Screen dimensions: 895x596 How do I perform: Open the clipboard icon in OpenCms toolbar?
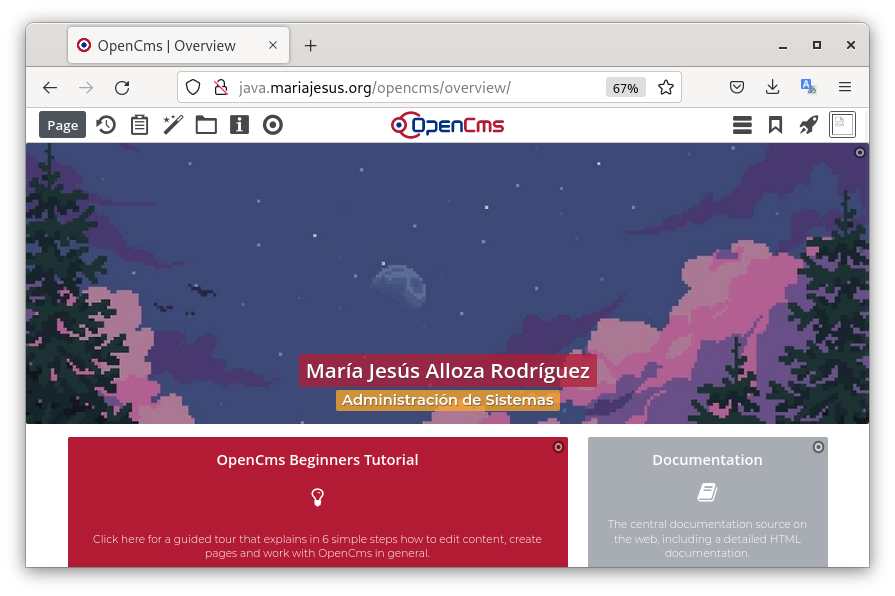(140, 125)
